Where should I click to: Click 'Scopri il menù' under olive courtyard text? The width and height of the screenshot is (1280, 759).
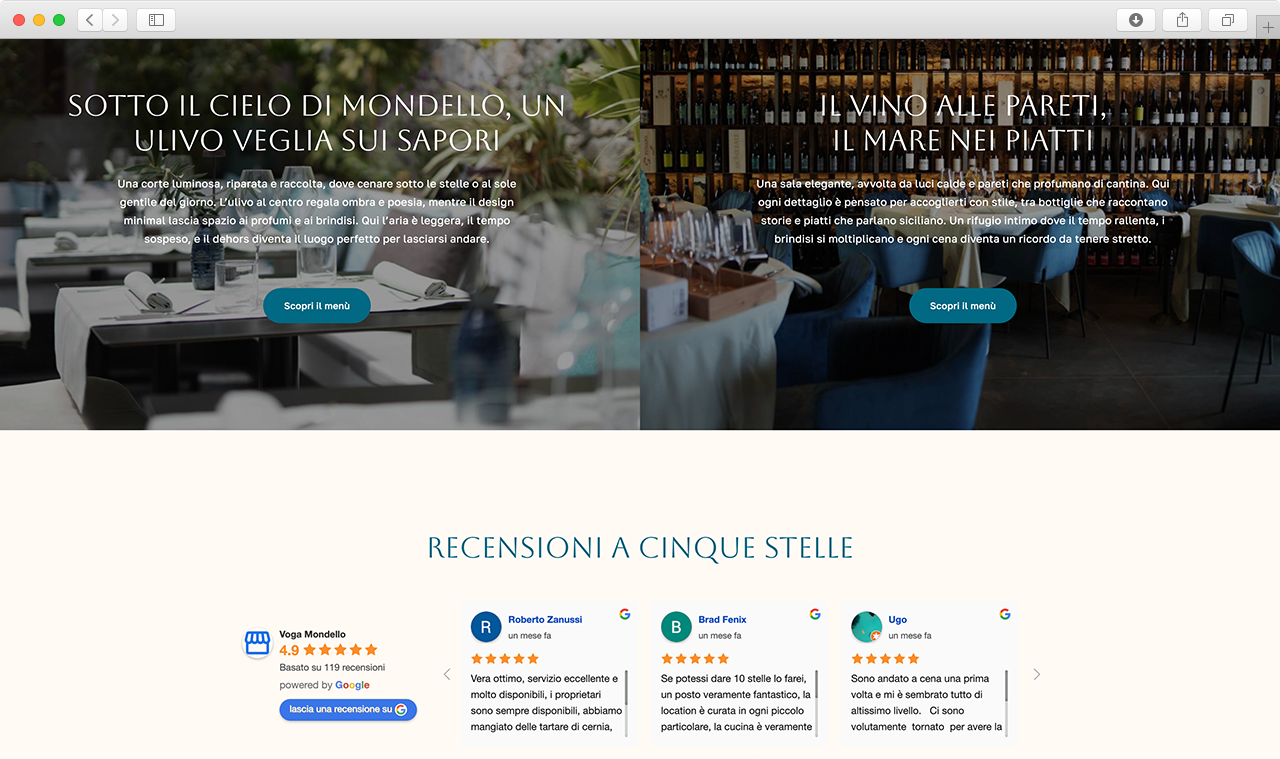317,306
